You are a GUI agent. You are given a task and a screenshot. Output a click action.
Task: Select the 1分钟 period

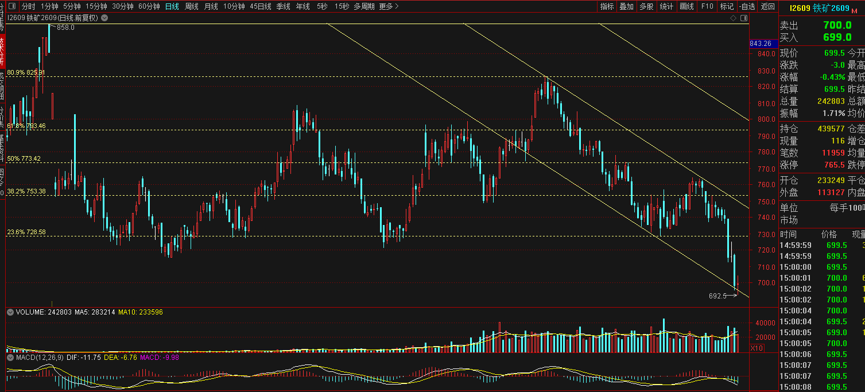(49, 7)
